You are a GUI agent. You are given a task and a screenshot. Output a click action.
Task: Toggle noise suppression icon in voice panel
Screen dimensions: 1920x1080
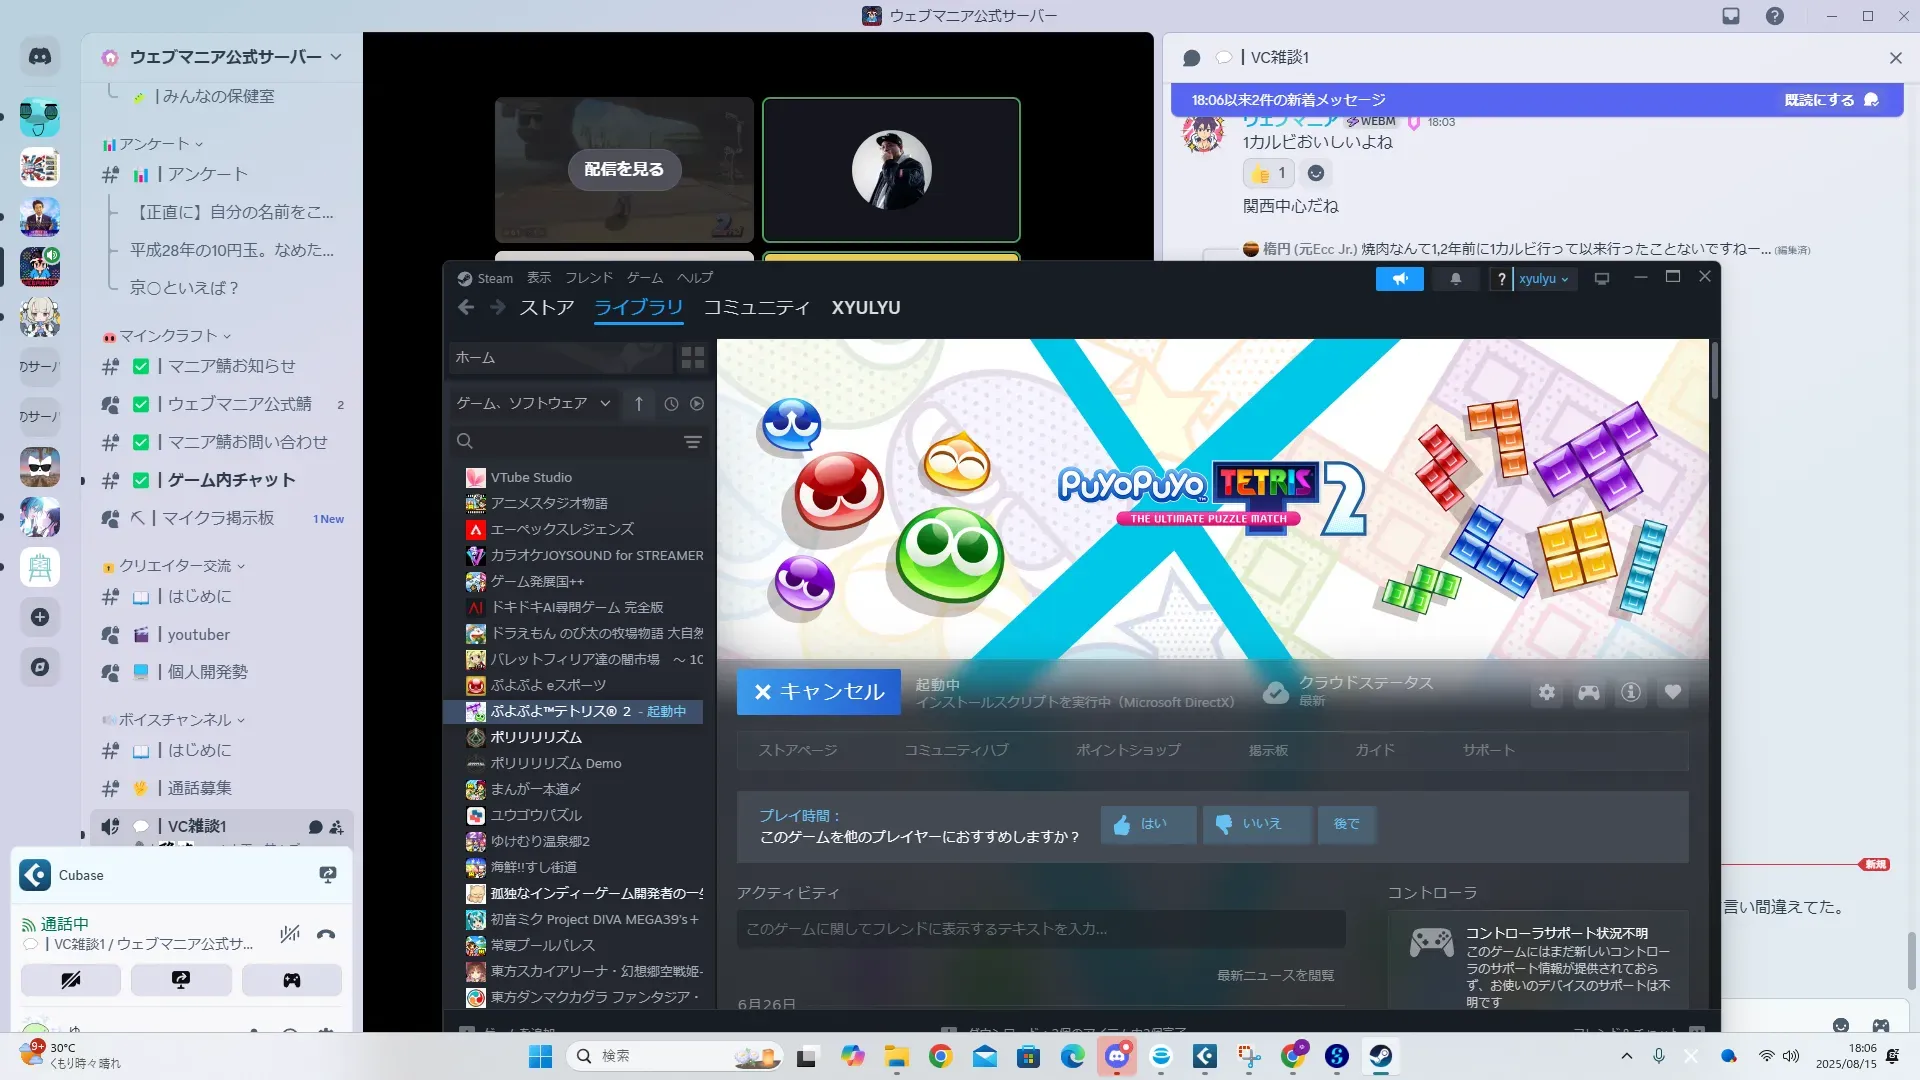pos(290,935)
